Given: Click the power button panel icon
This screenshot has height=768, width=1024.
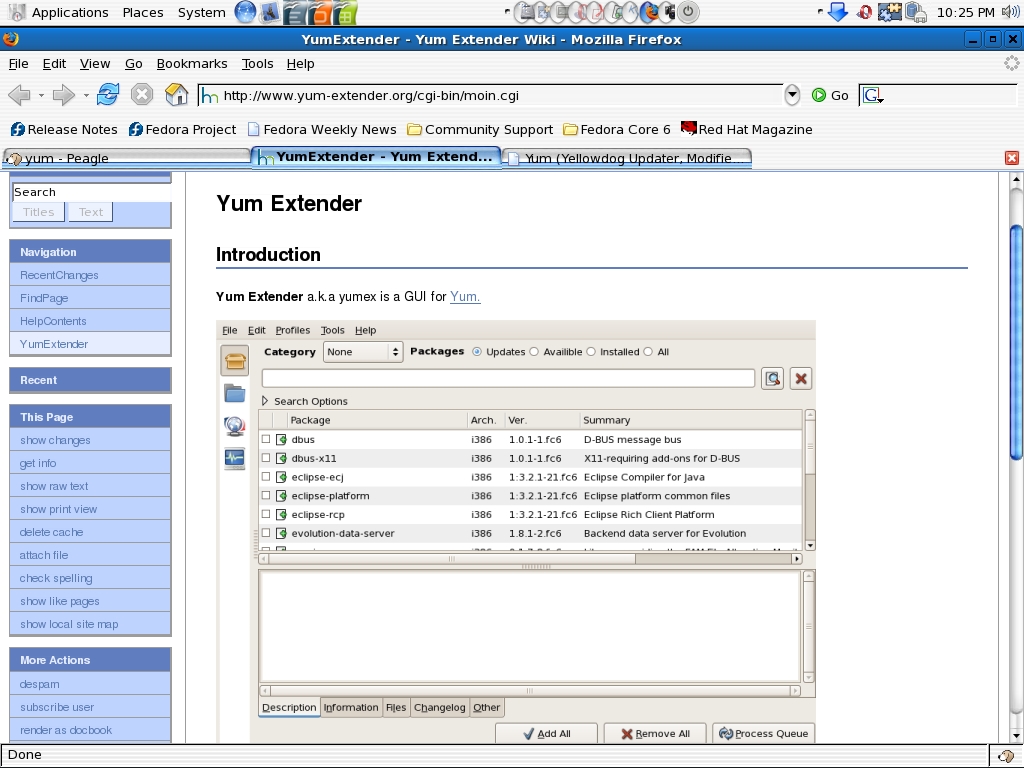Looking at the screenshot, I should pos(688,12).
